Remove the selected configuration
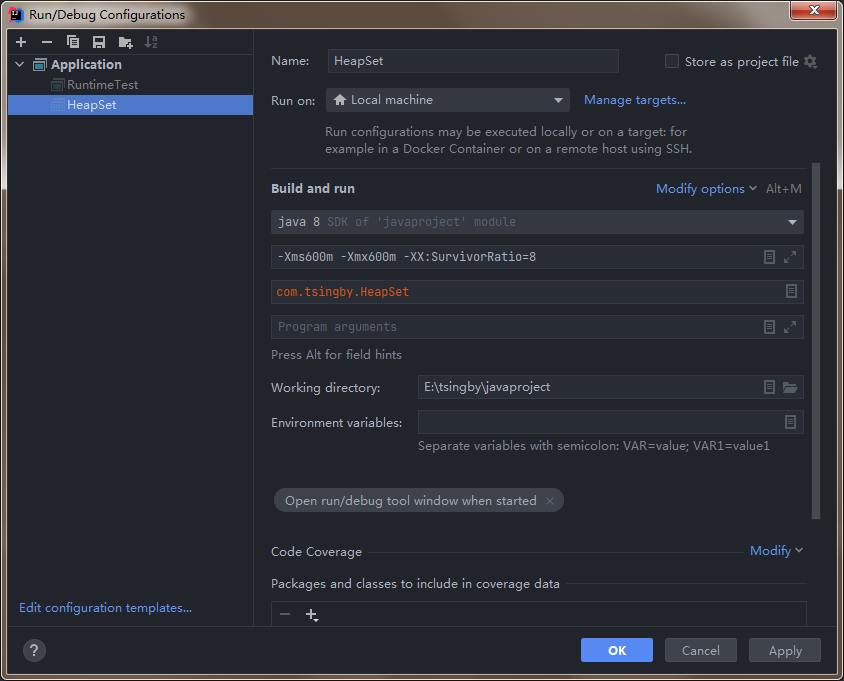The height and width of the screenshot is (681, 844). coord(46,42)
